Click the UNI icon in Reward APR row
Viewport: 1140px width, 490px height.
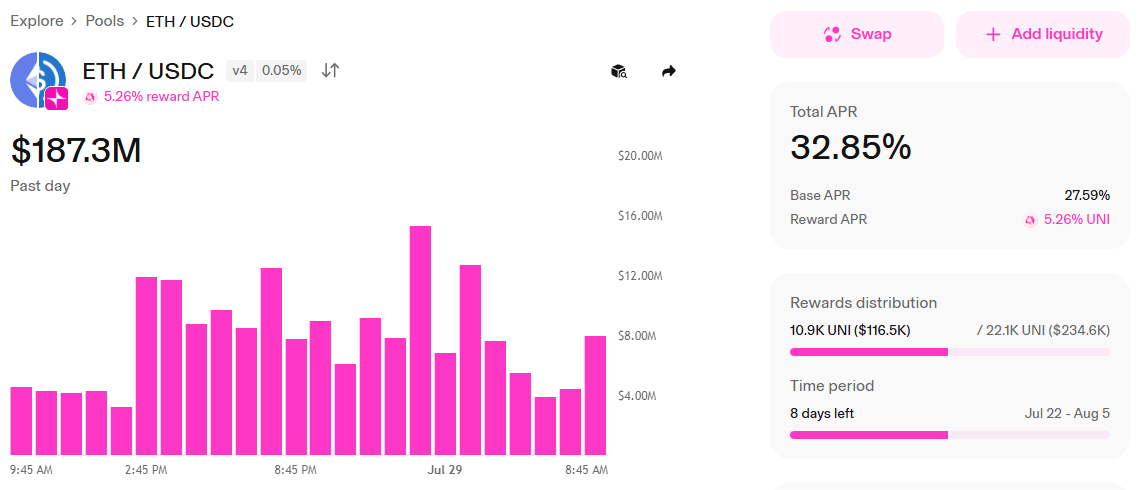(x=1030, y=220)
